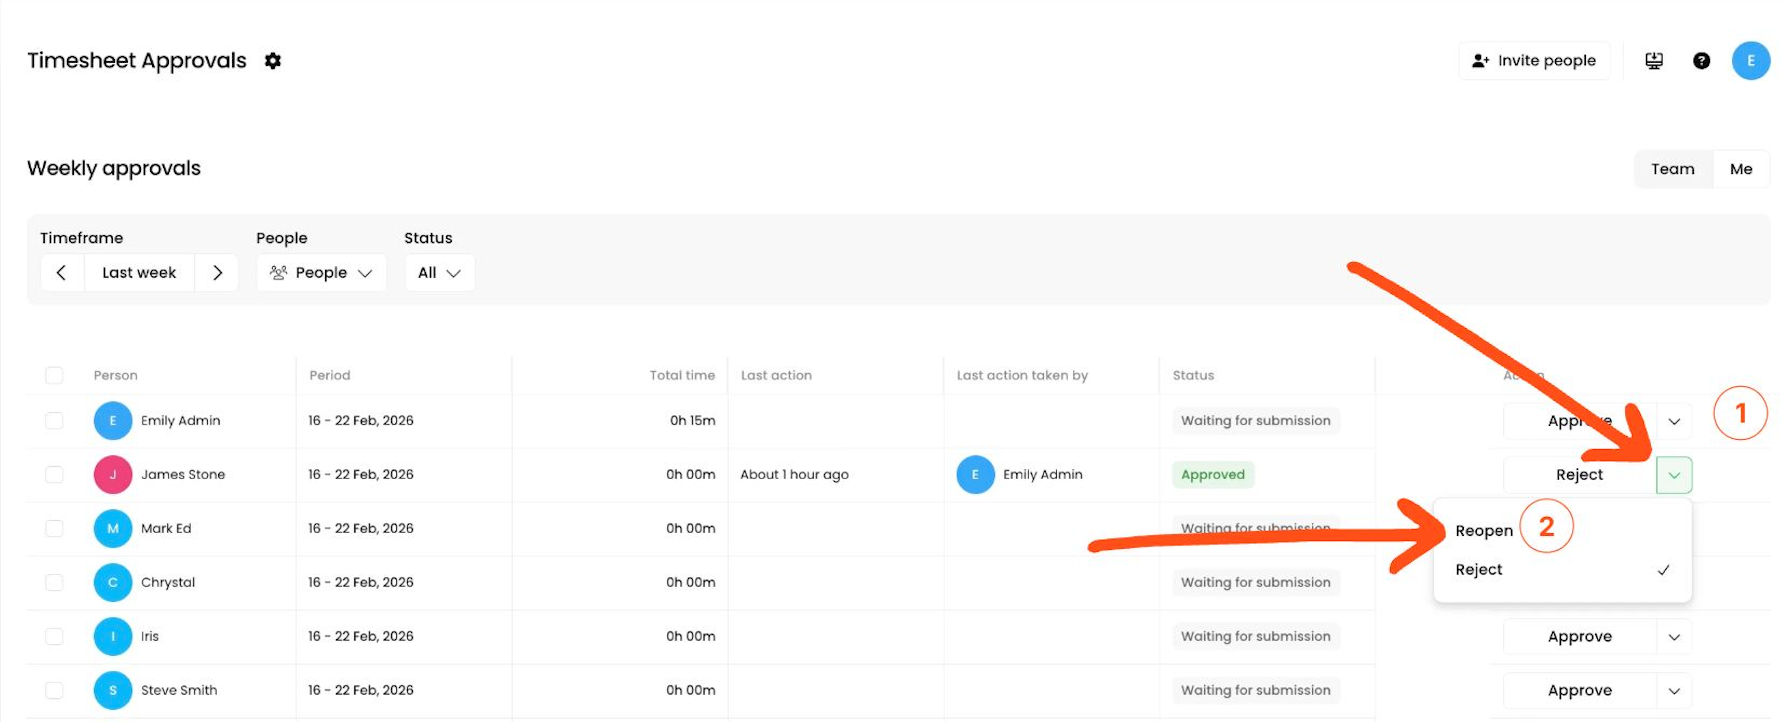Click Emily Admin's Waiting for submission status
Screen dimensions: 1792x722
1256,421
